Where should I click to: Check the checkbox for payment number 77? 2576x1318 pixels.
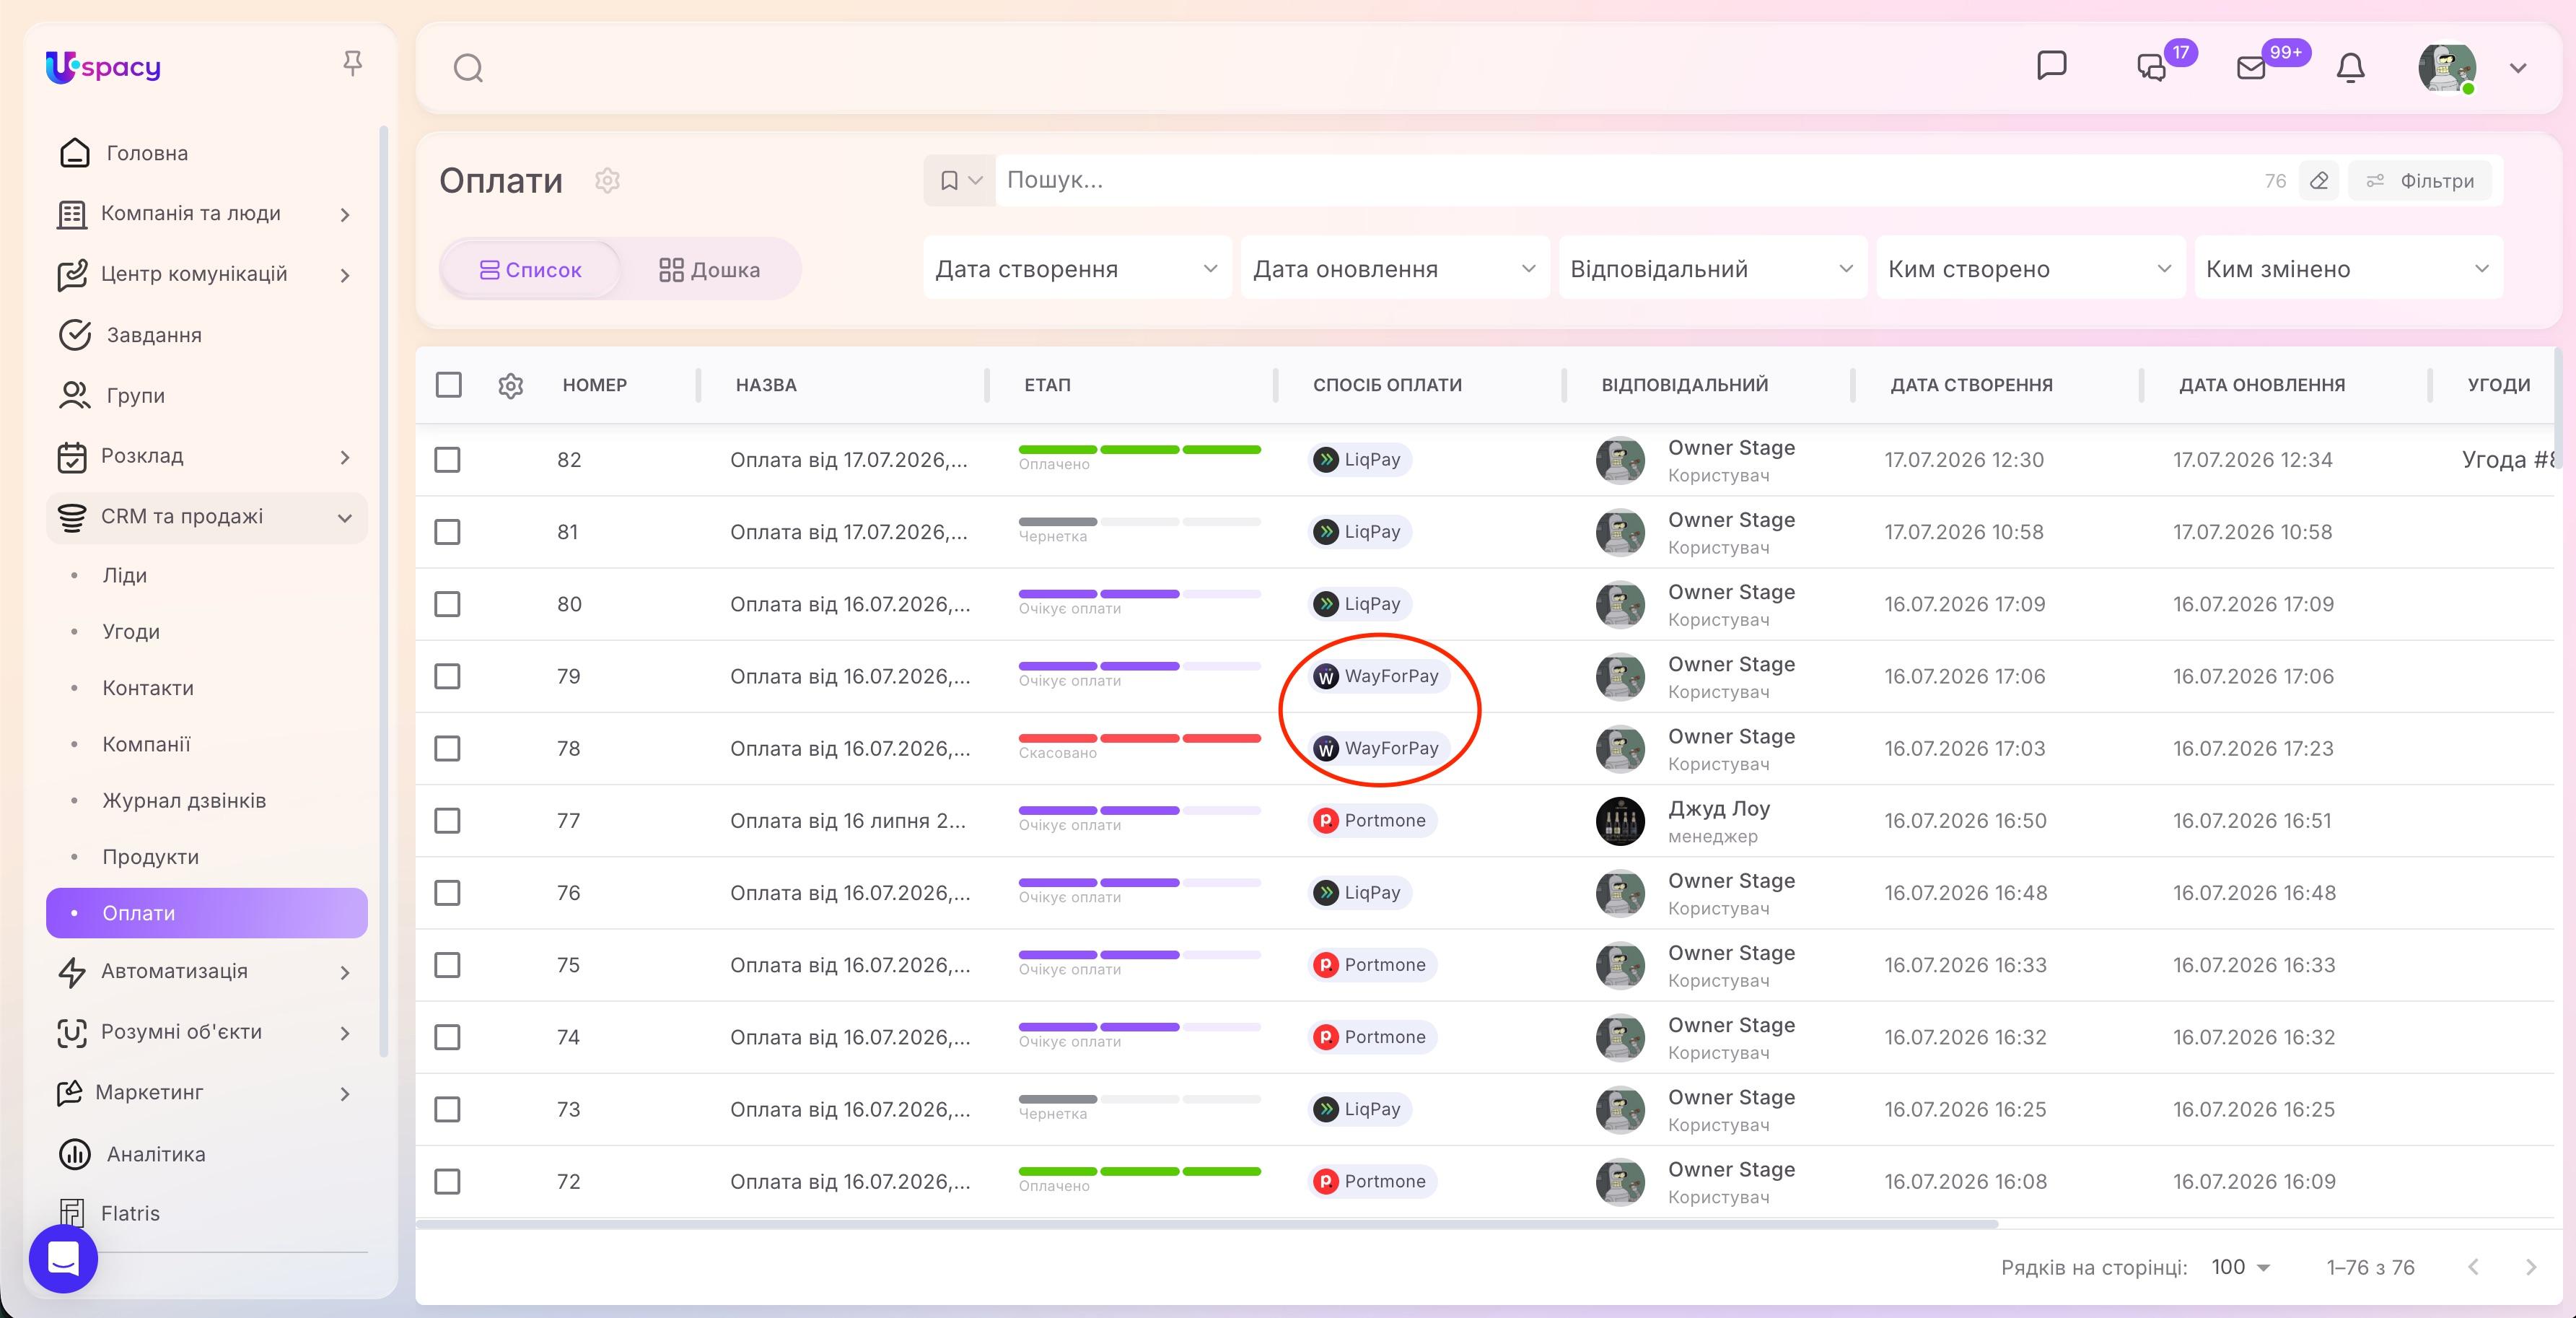tap(447, 821)
